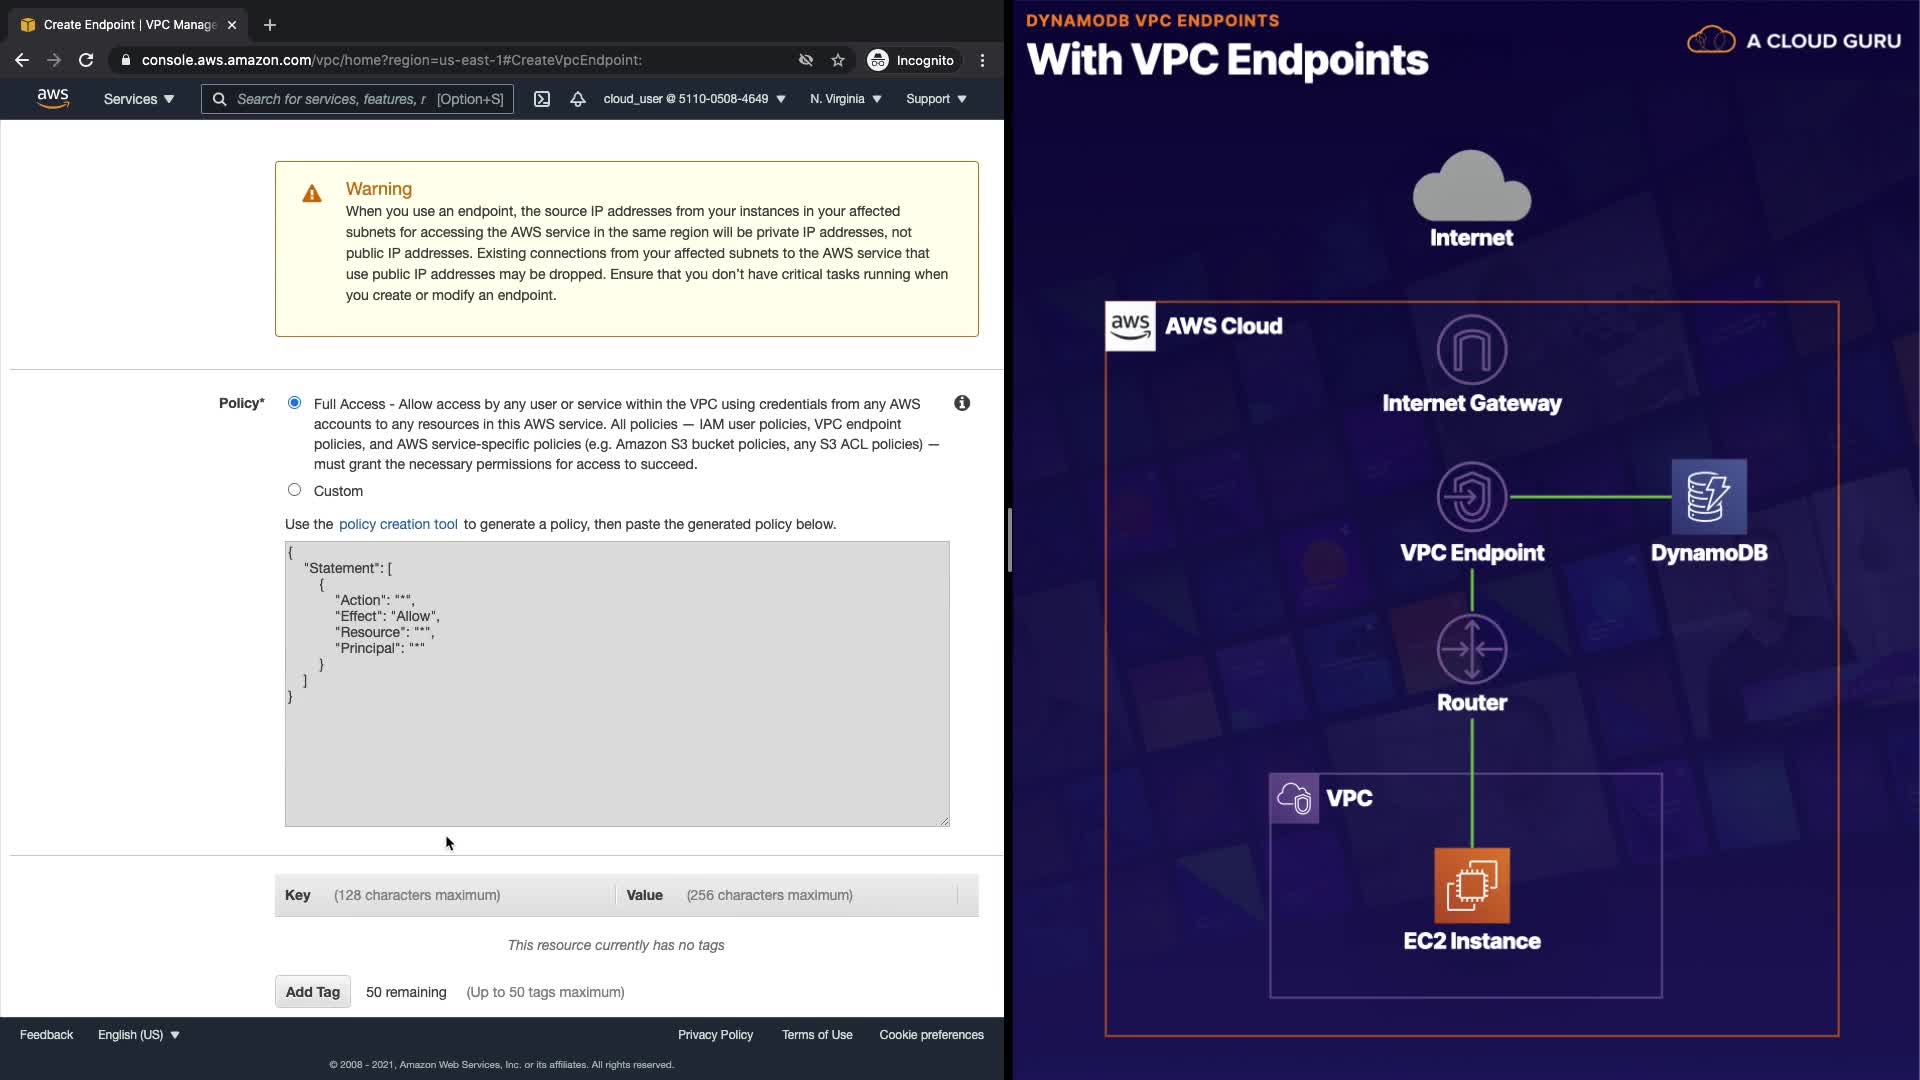The height and width of the screenshot is (1080, 1920).
Task: Open the Support menu
Action: tap(936, 99)
